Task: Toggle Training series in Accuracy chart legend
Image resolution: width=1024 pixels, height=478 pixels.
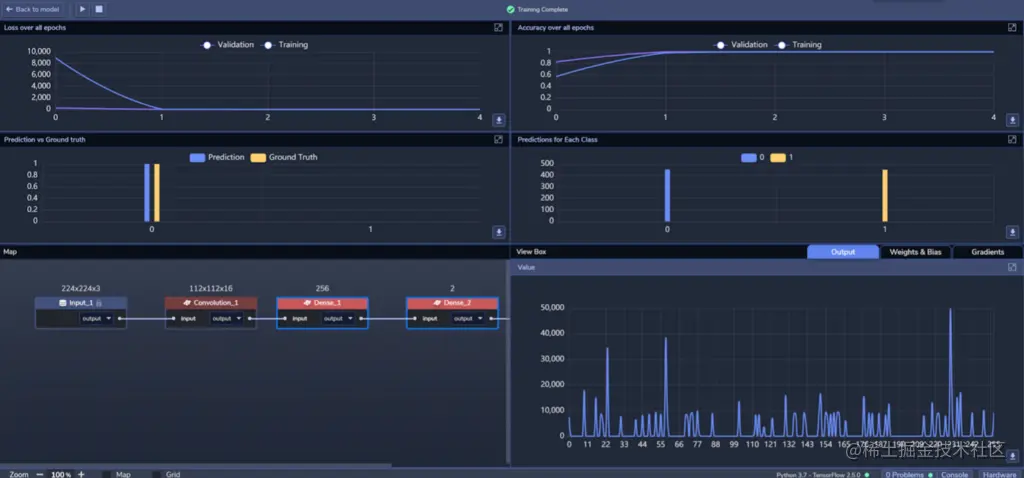Action: click(x=798, y=45)
